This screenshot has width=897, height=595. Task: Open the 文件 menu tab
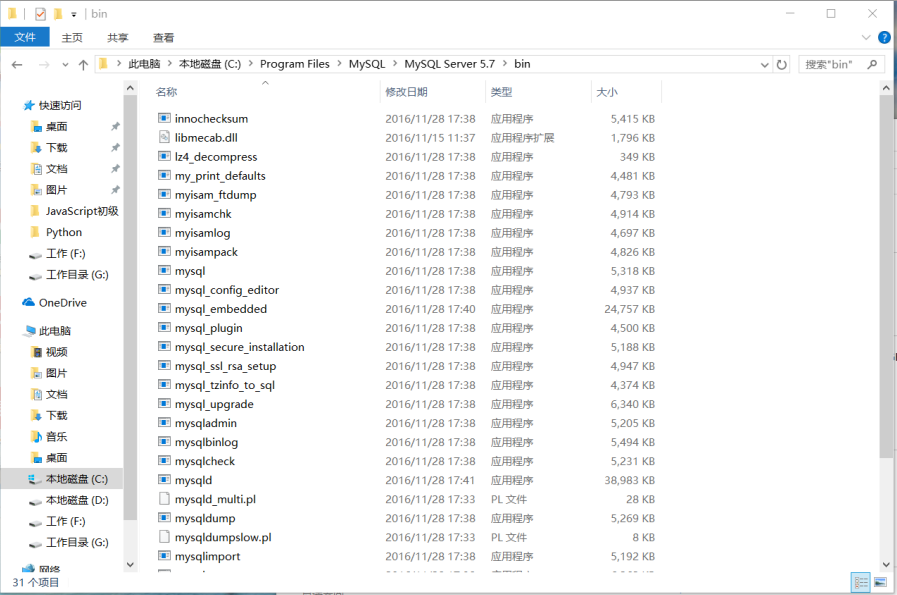click(25, 37)
